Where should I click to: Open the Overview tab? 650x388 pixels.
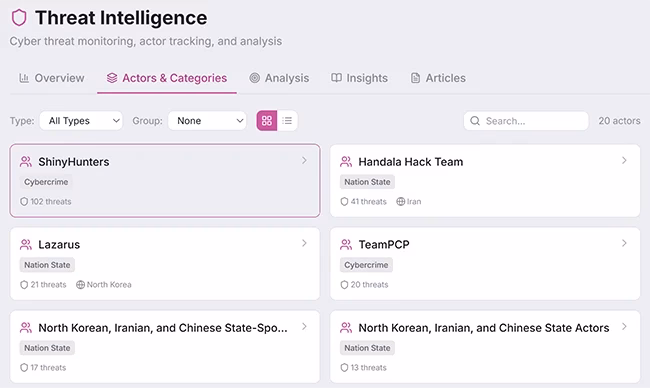click(x=52, y=78)
